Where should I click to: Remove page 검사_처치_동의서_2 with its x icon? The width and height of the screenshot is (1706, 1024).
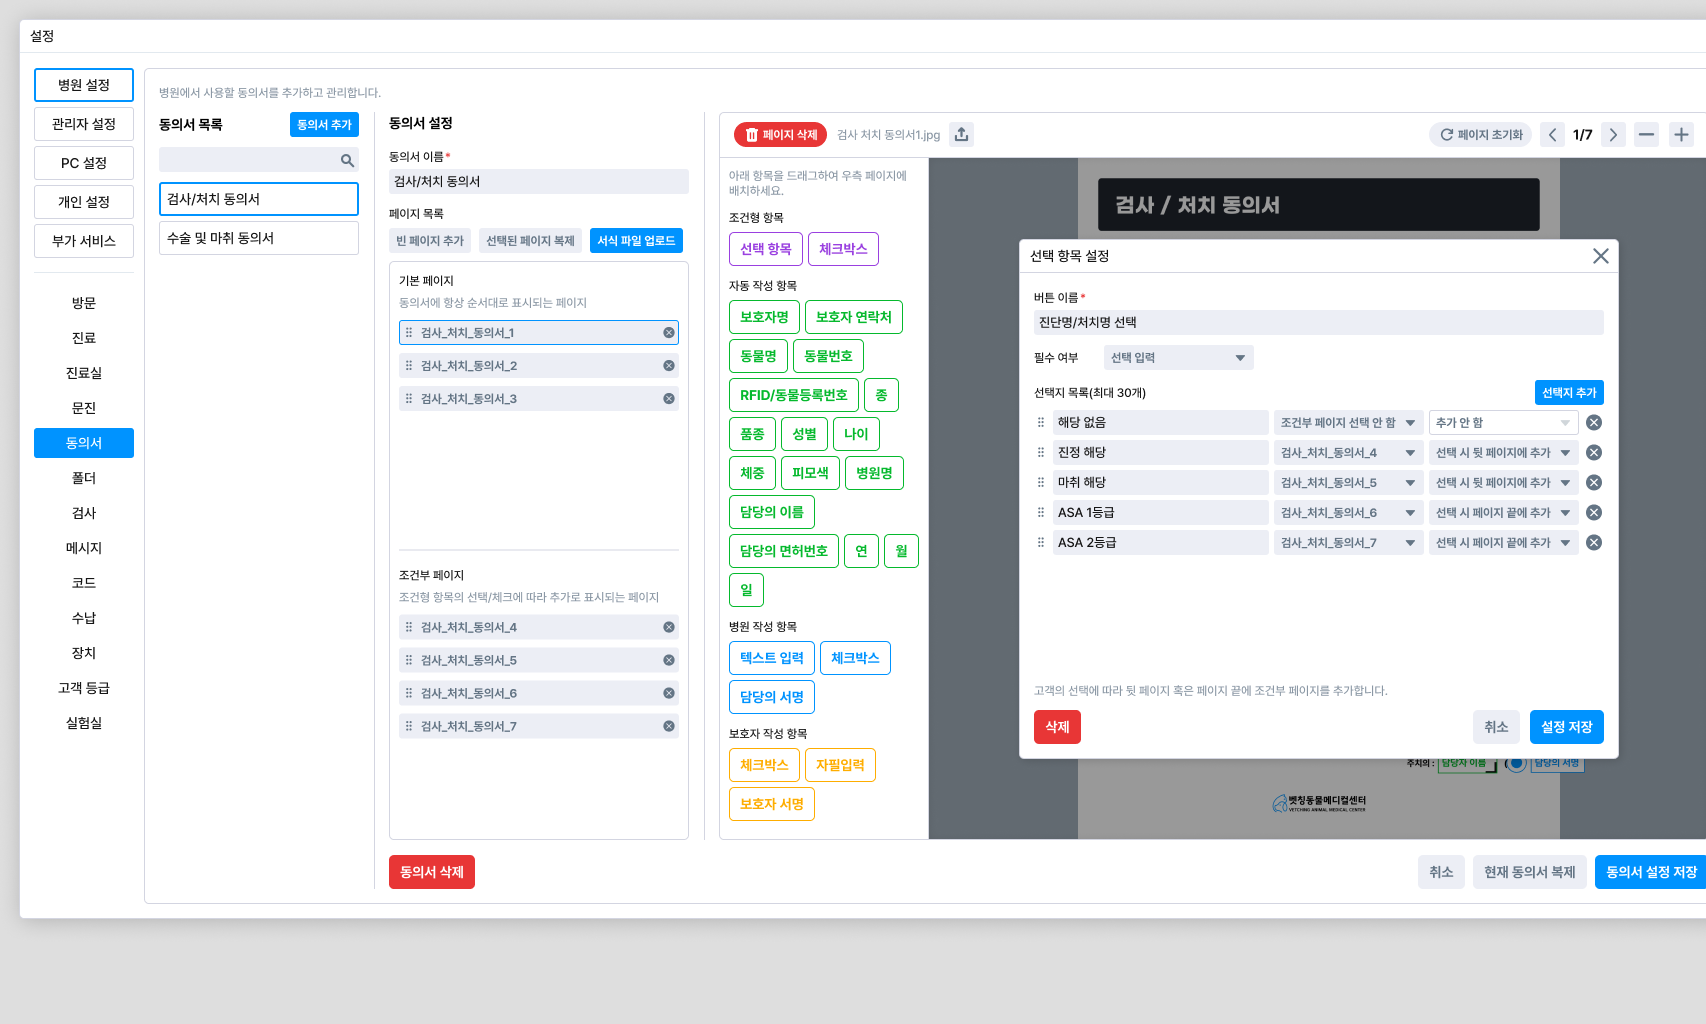[669, 365]
